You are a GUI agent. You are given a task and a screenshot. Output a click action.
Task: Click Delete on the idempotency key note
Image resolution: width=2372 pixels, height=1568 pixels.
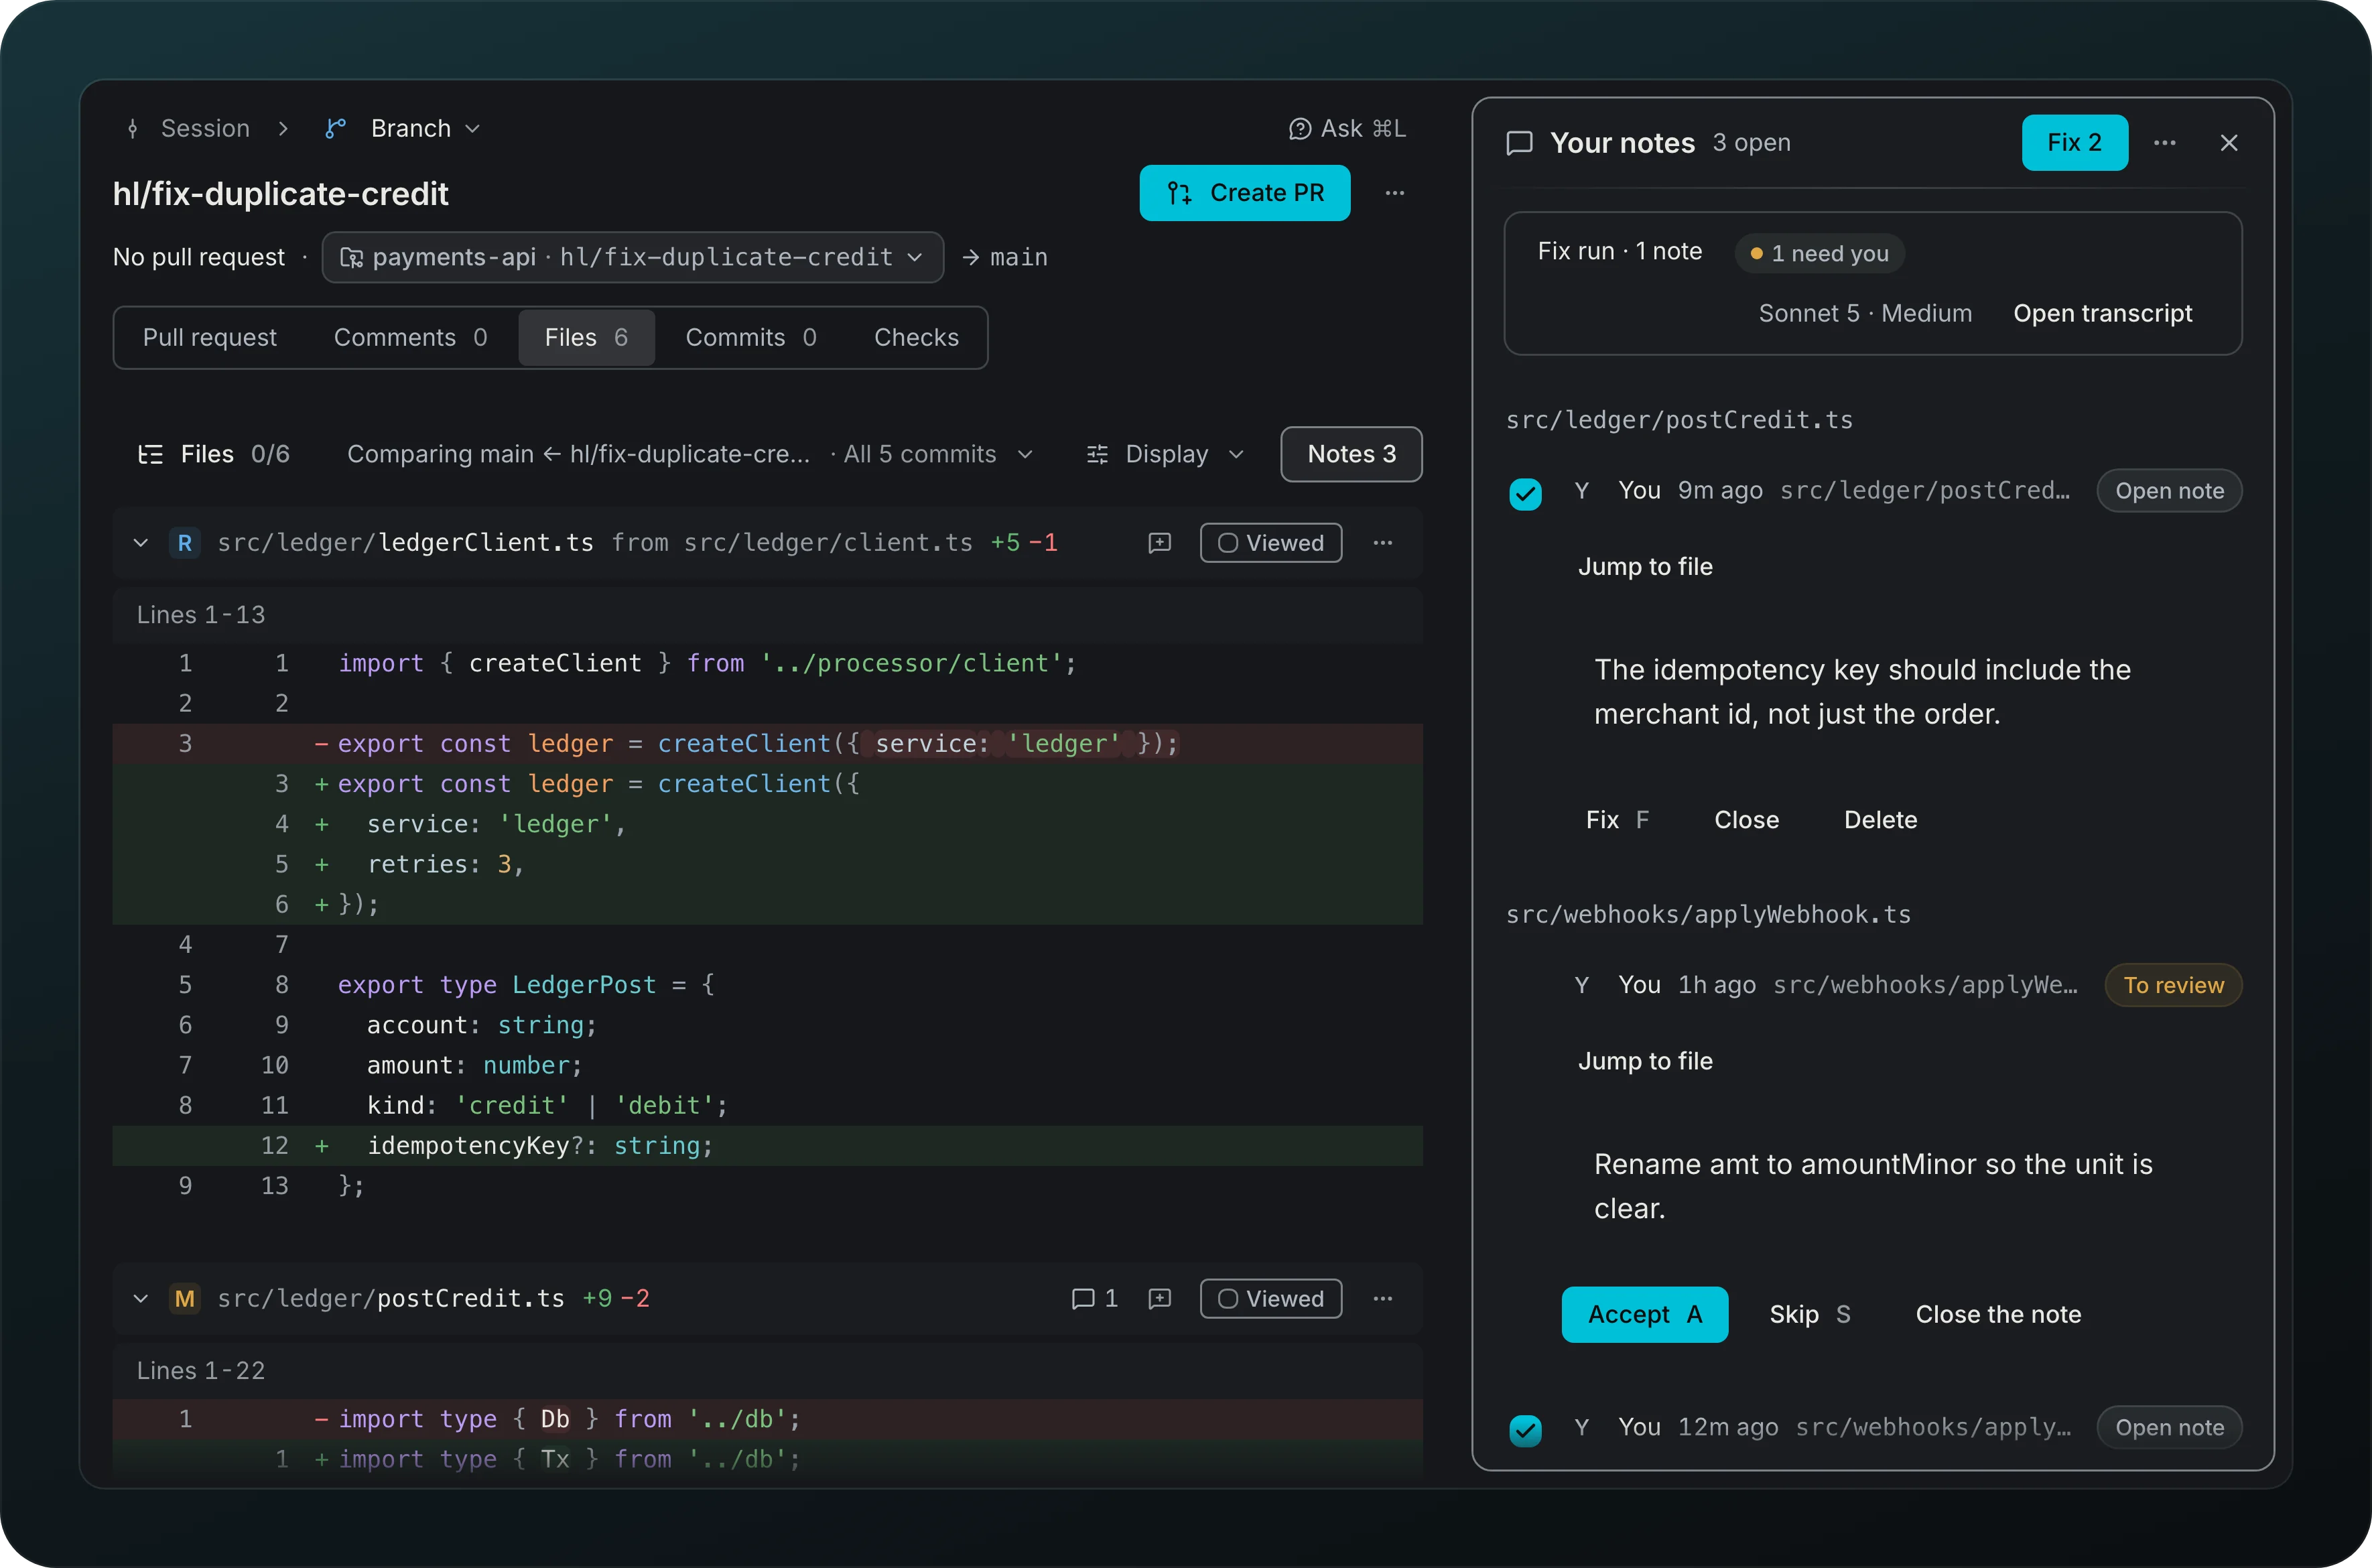click(1881, 820)
